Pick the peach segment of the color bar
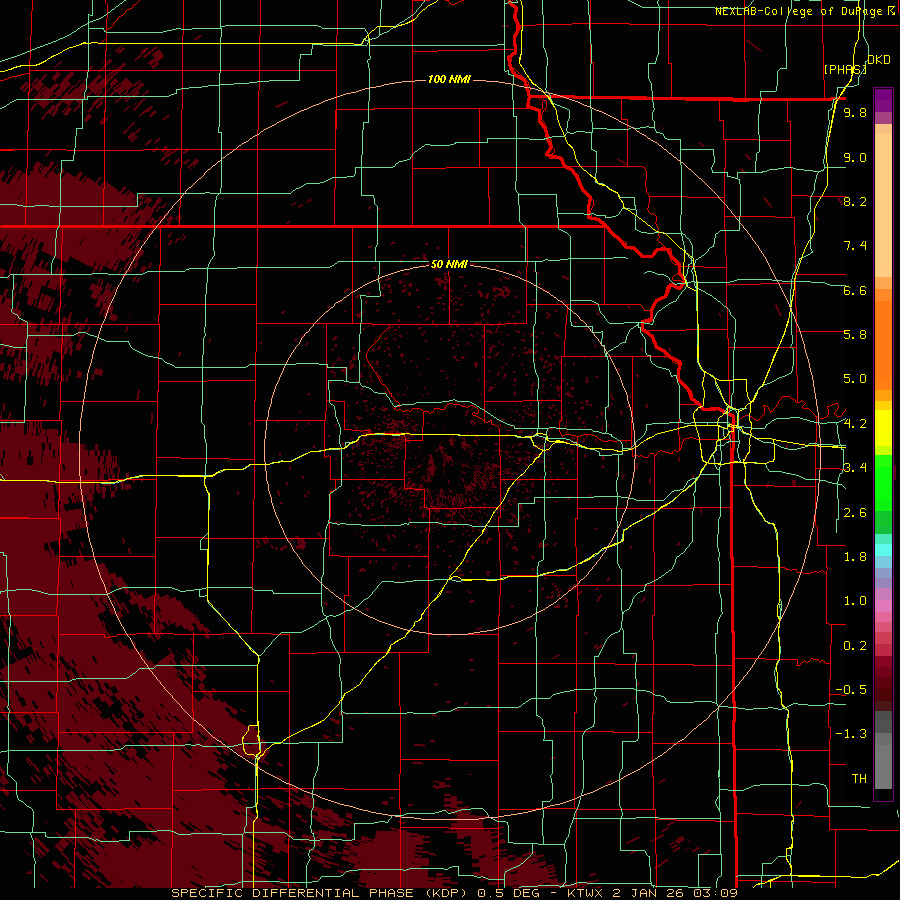Image resolution: width=900 pixels, height=900 pixels. [883, 207]
